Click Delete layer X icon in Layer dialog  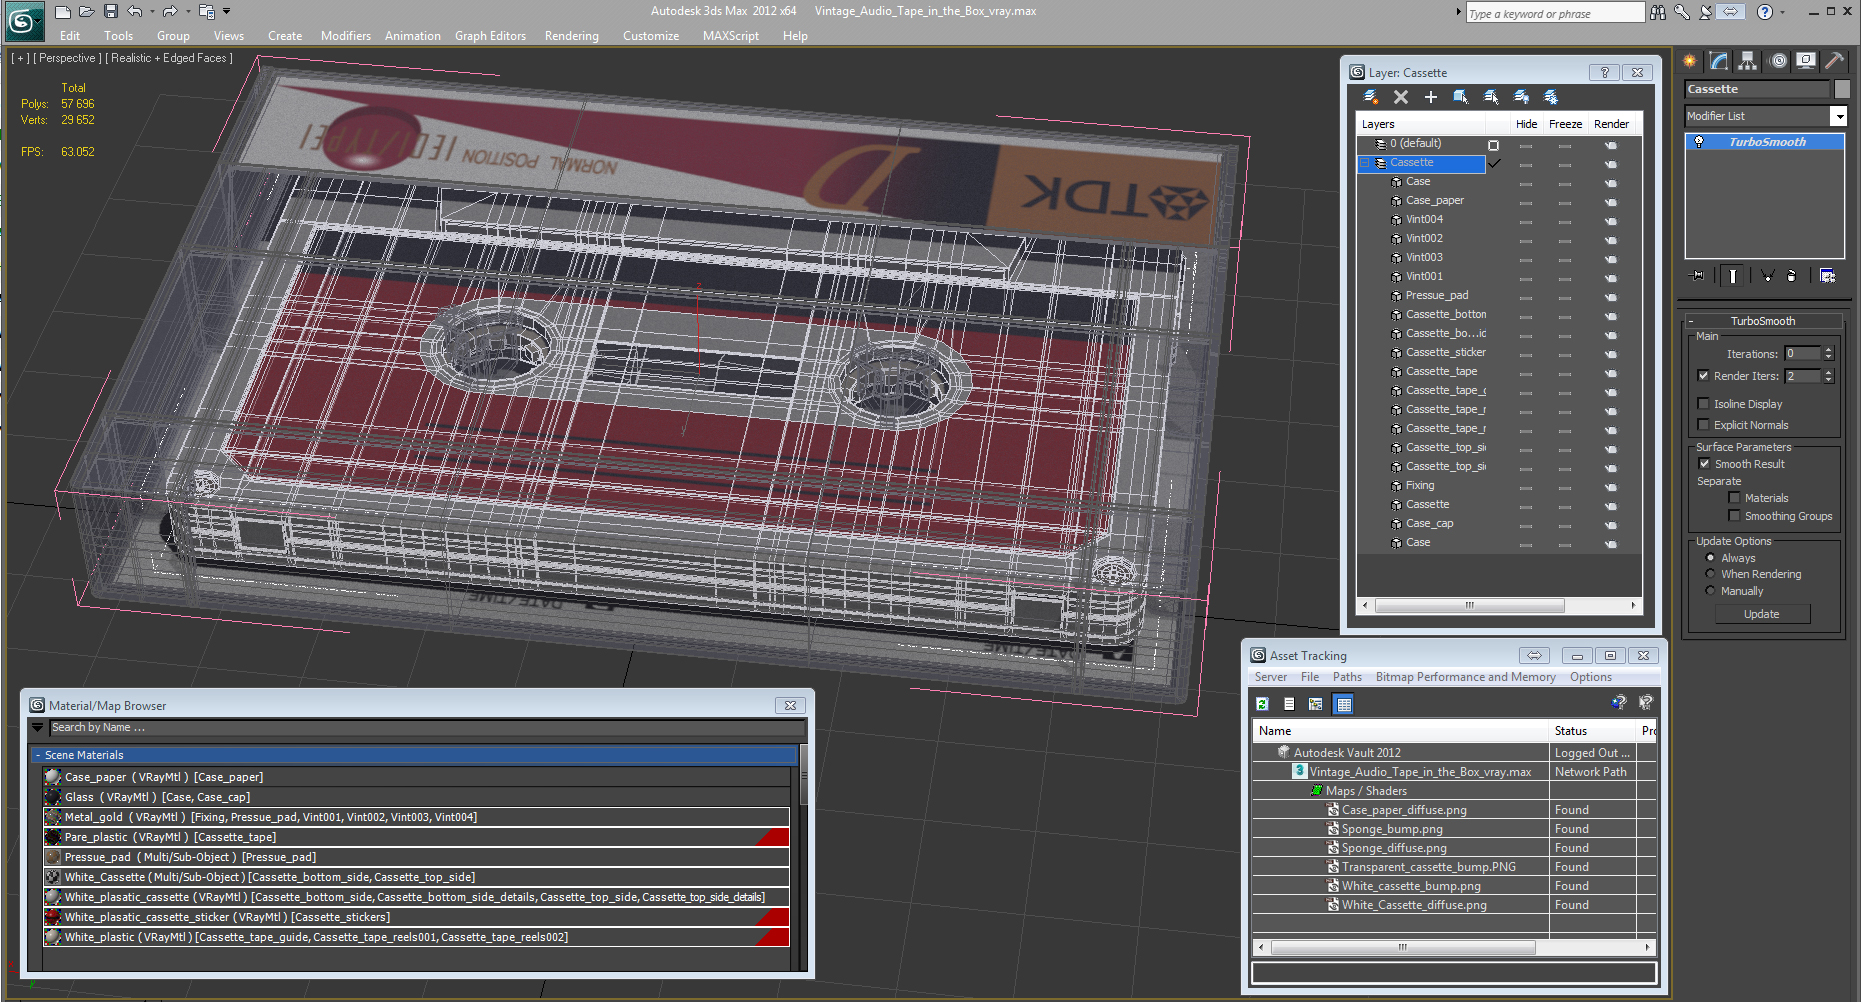pos(1401,97)
